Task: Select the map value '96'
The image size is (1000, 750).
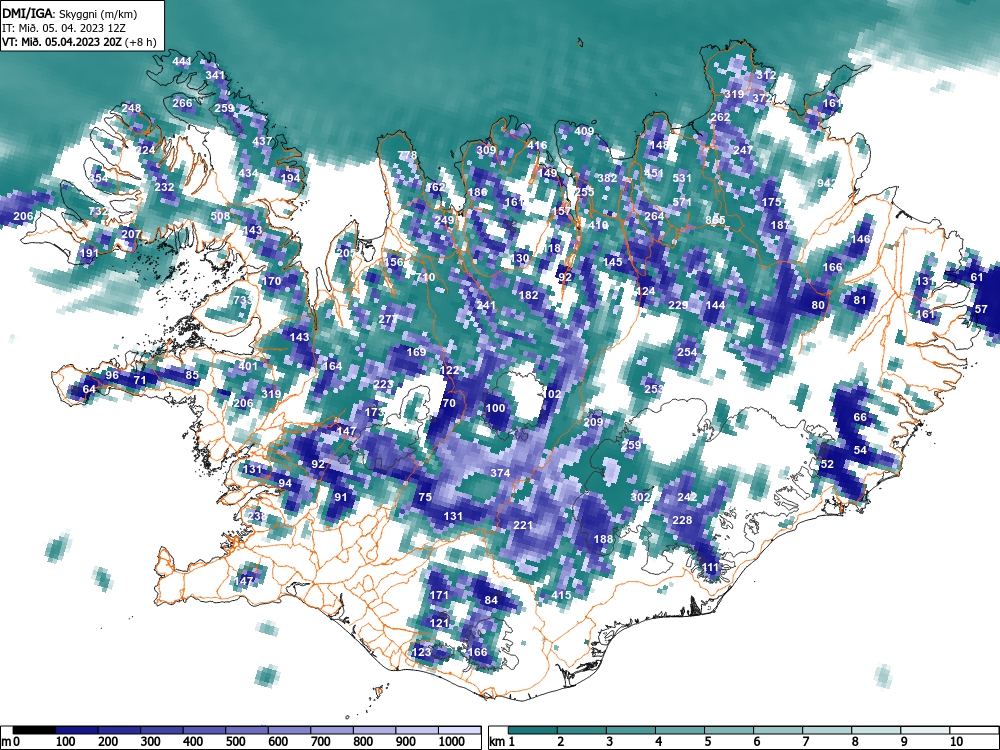Action: pos(112,375)
